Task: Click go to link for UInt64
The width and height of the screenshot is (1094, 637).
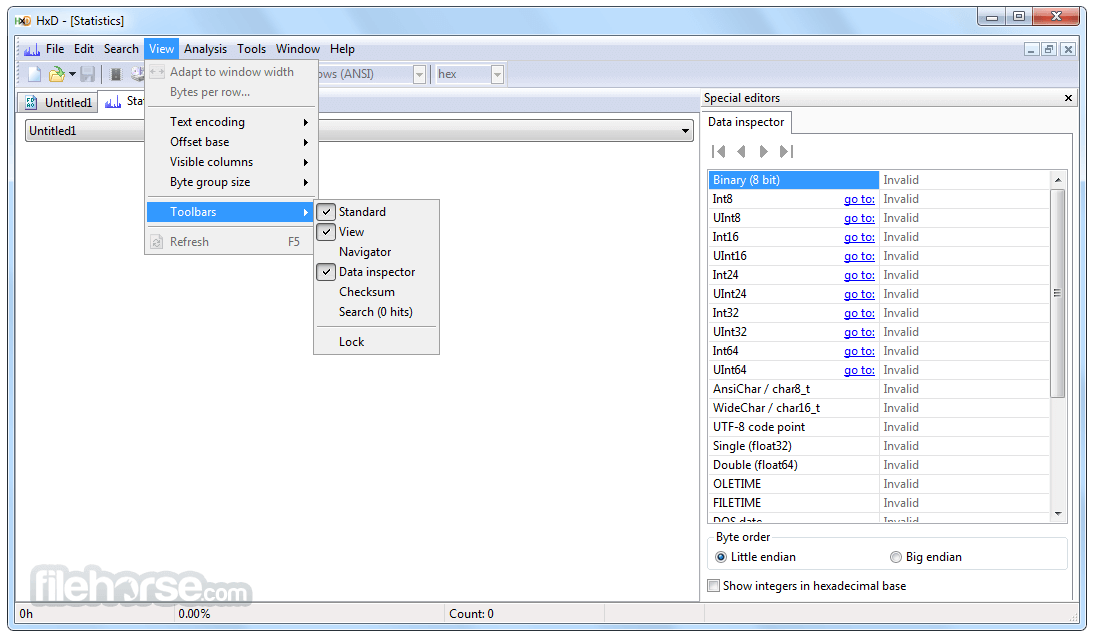Action: pos(859,370)
